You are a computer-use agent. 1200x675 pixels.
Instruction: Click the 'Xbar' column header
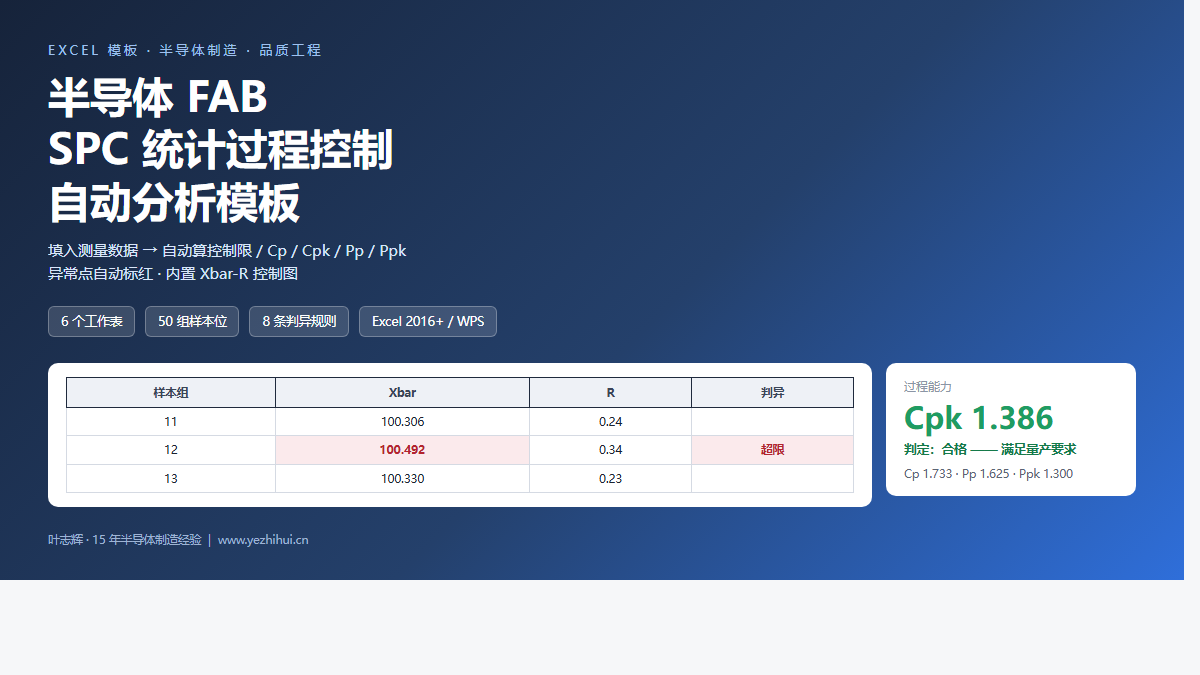coord(403,393)
